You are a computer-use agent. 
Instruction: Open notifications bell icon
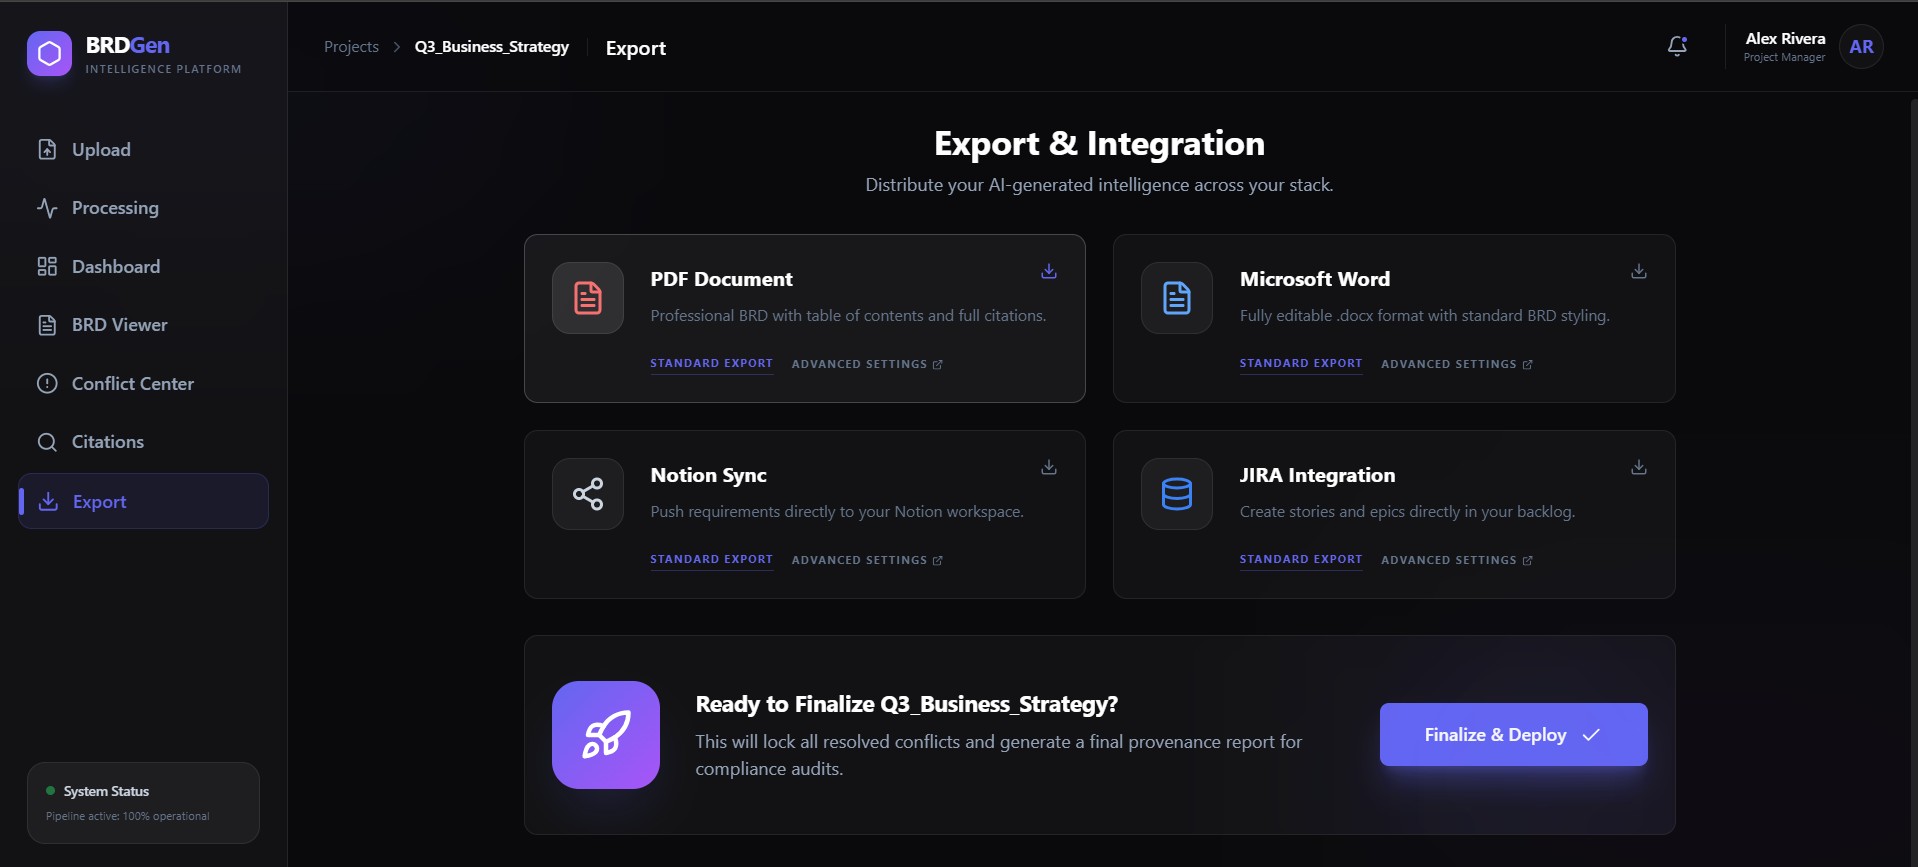pos(1677,46)
